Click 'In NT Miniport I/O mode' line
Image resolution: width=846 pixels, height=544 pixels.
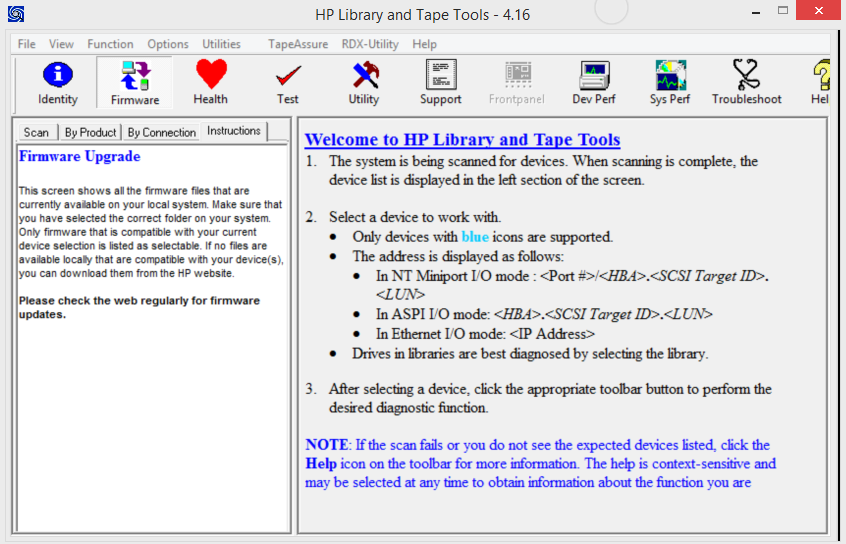[572, 285]
